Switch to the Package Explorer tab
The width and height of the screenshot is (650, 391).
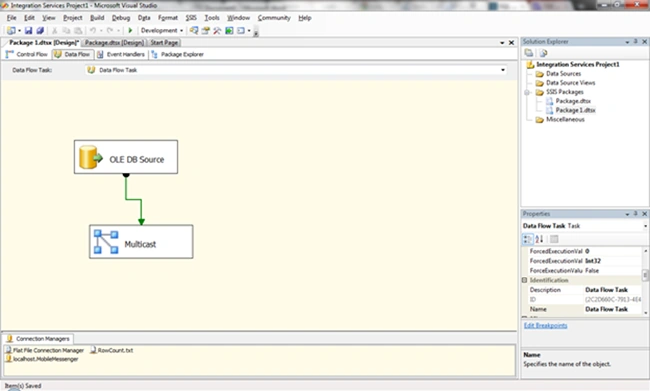coord(177,54)
